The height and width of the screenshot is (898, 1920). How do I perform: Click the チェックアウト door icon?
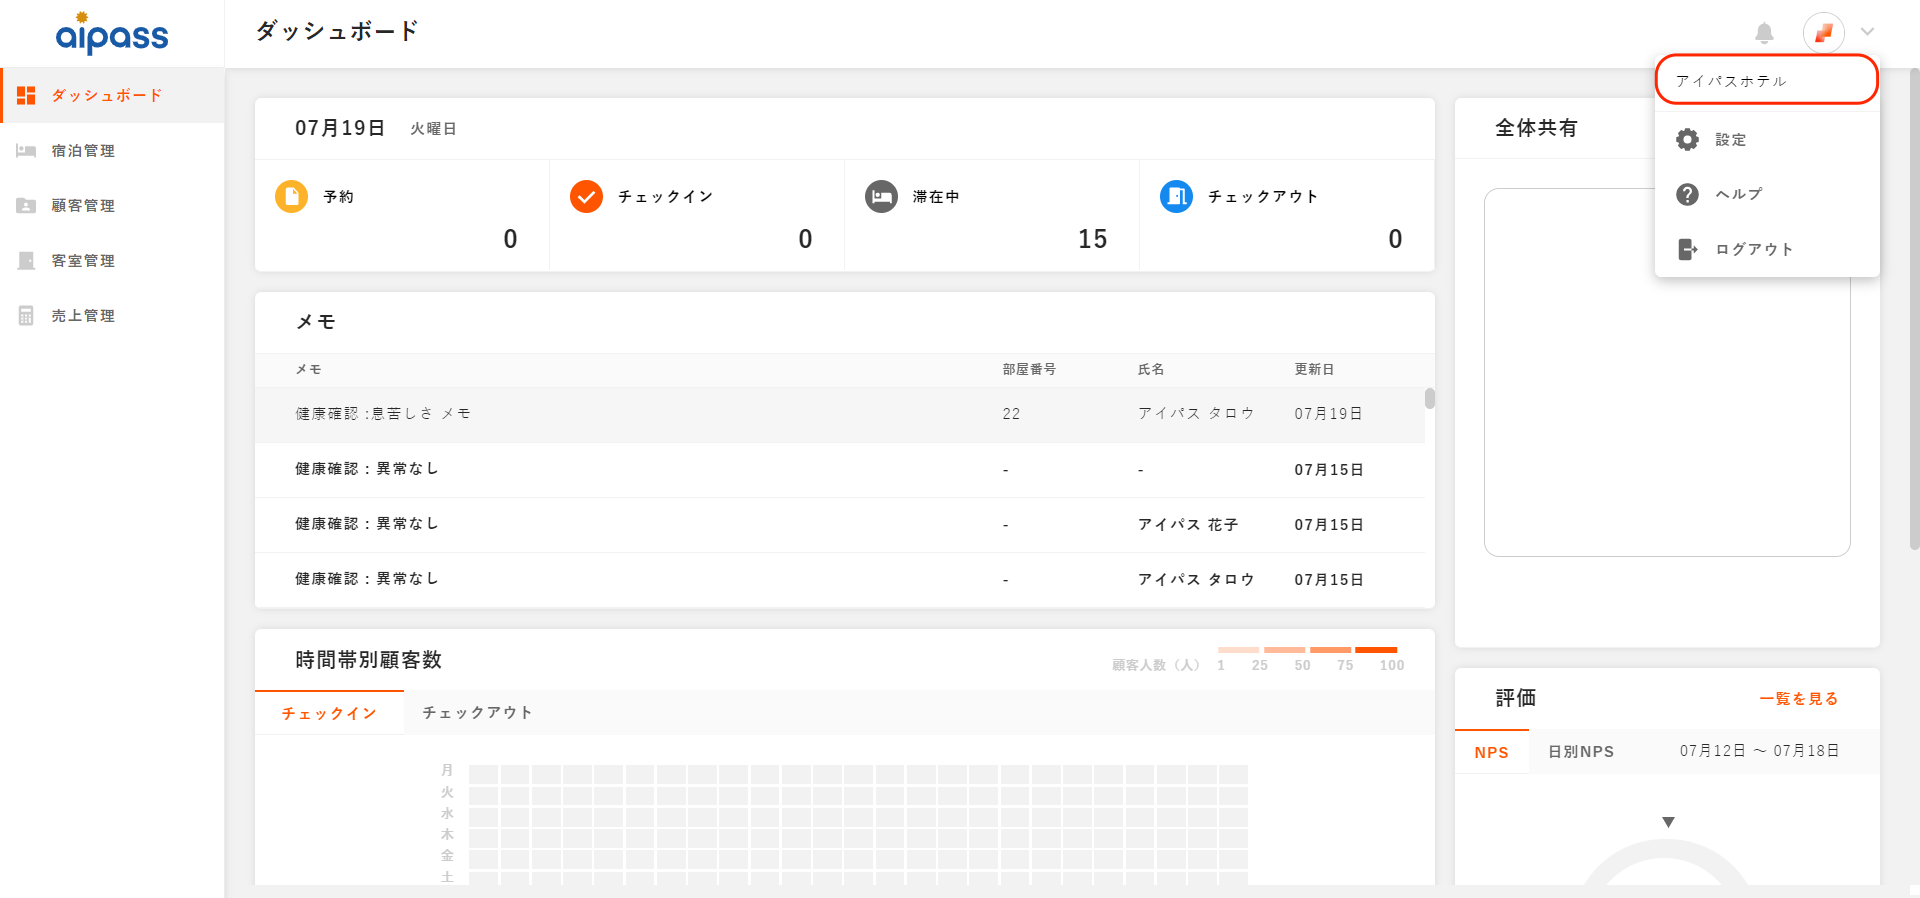click(x=1176, y=196)
